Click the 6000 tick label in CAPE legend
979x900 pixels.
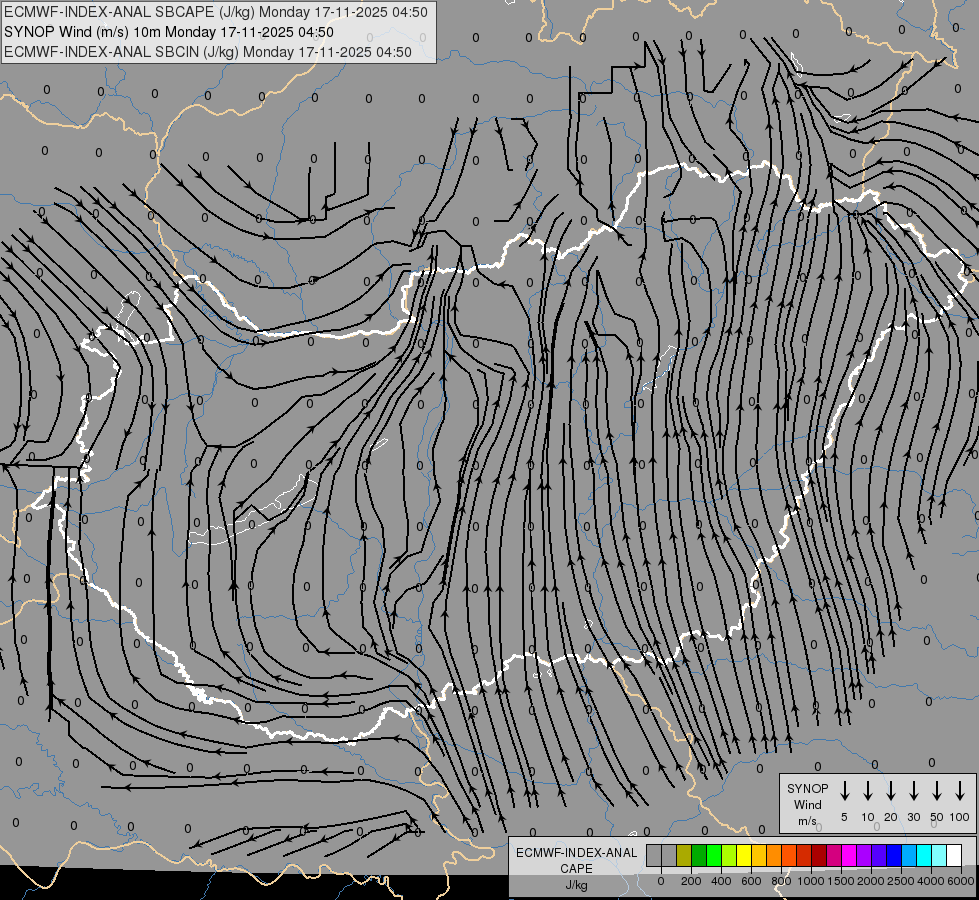click(961, 881)
